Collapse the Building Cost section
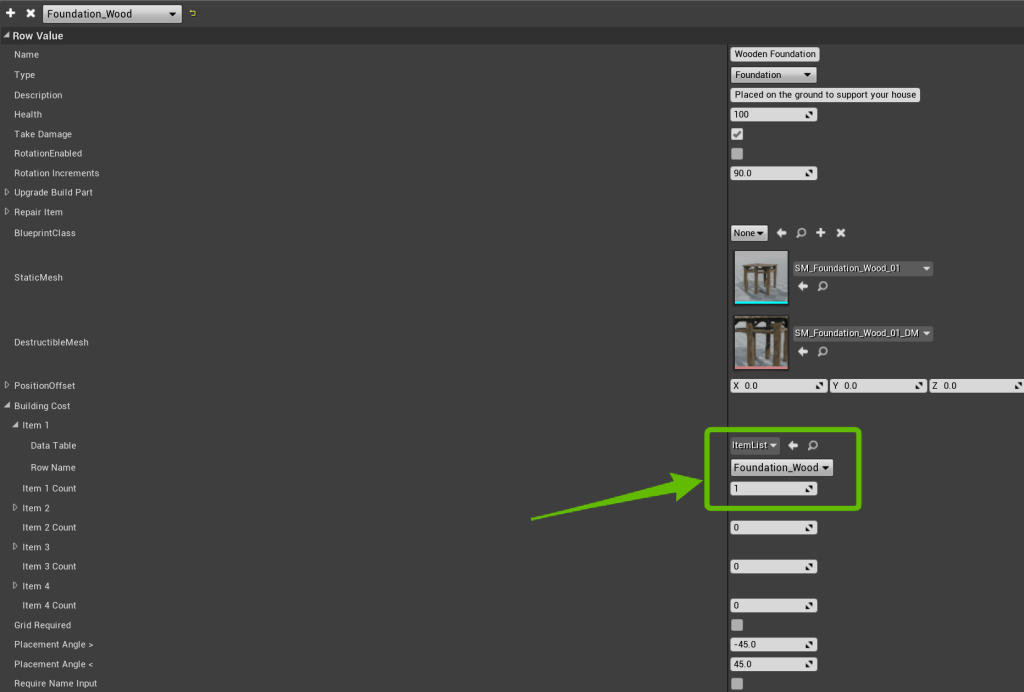This screenshot has height=692, width=1024. point(7,405)
